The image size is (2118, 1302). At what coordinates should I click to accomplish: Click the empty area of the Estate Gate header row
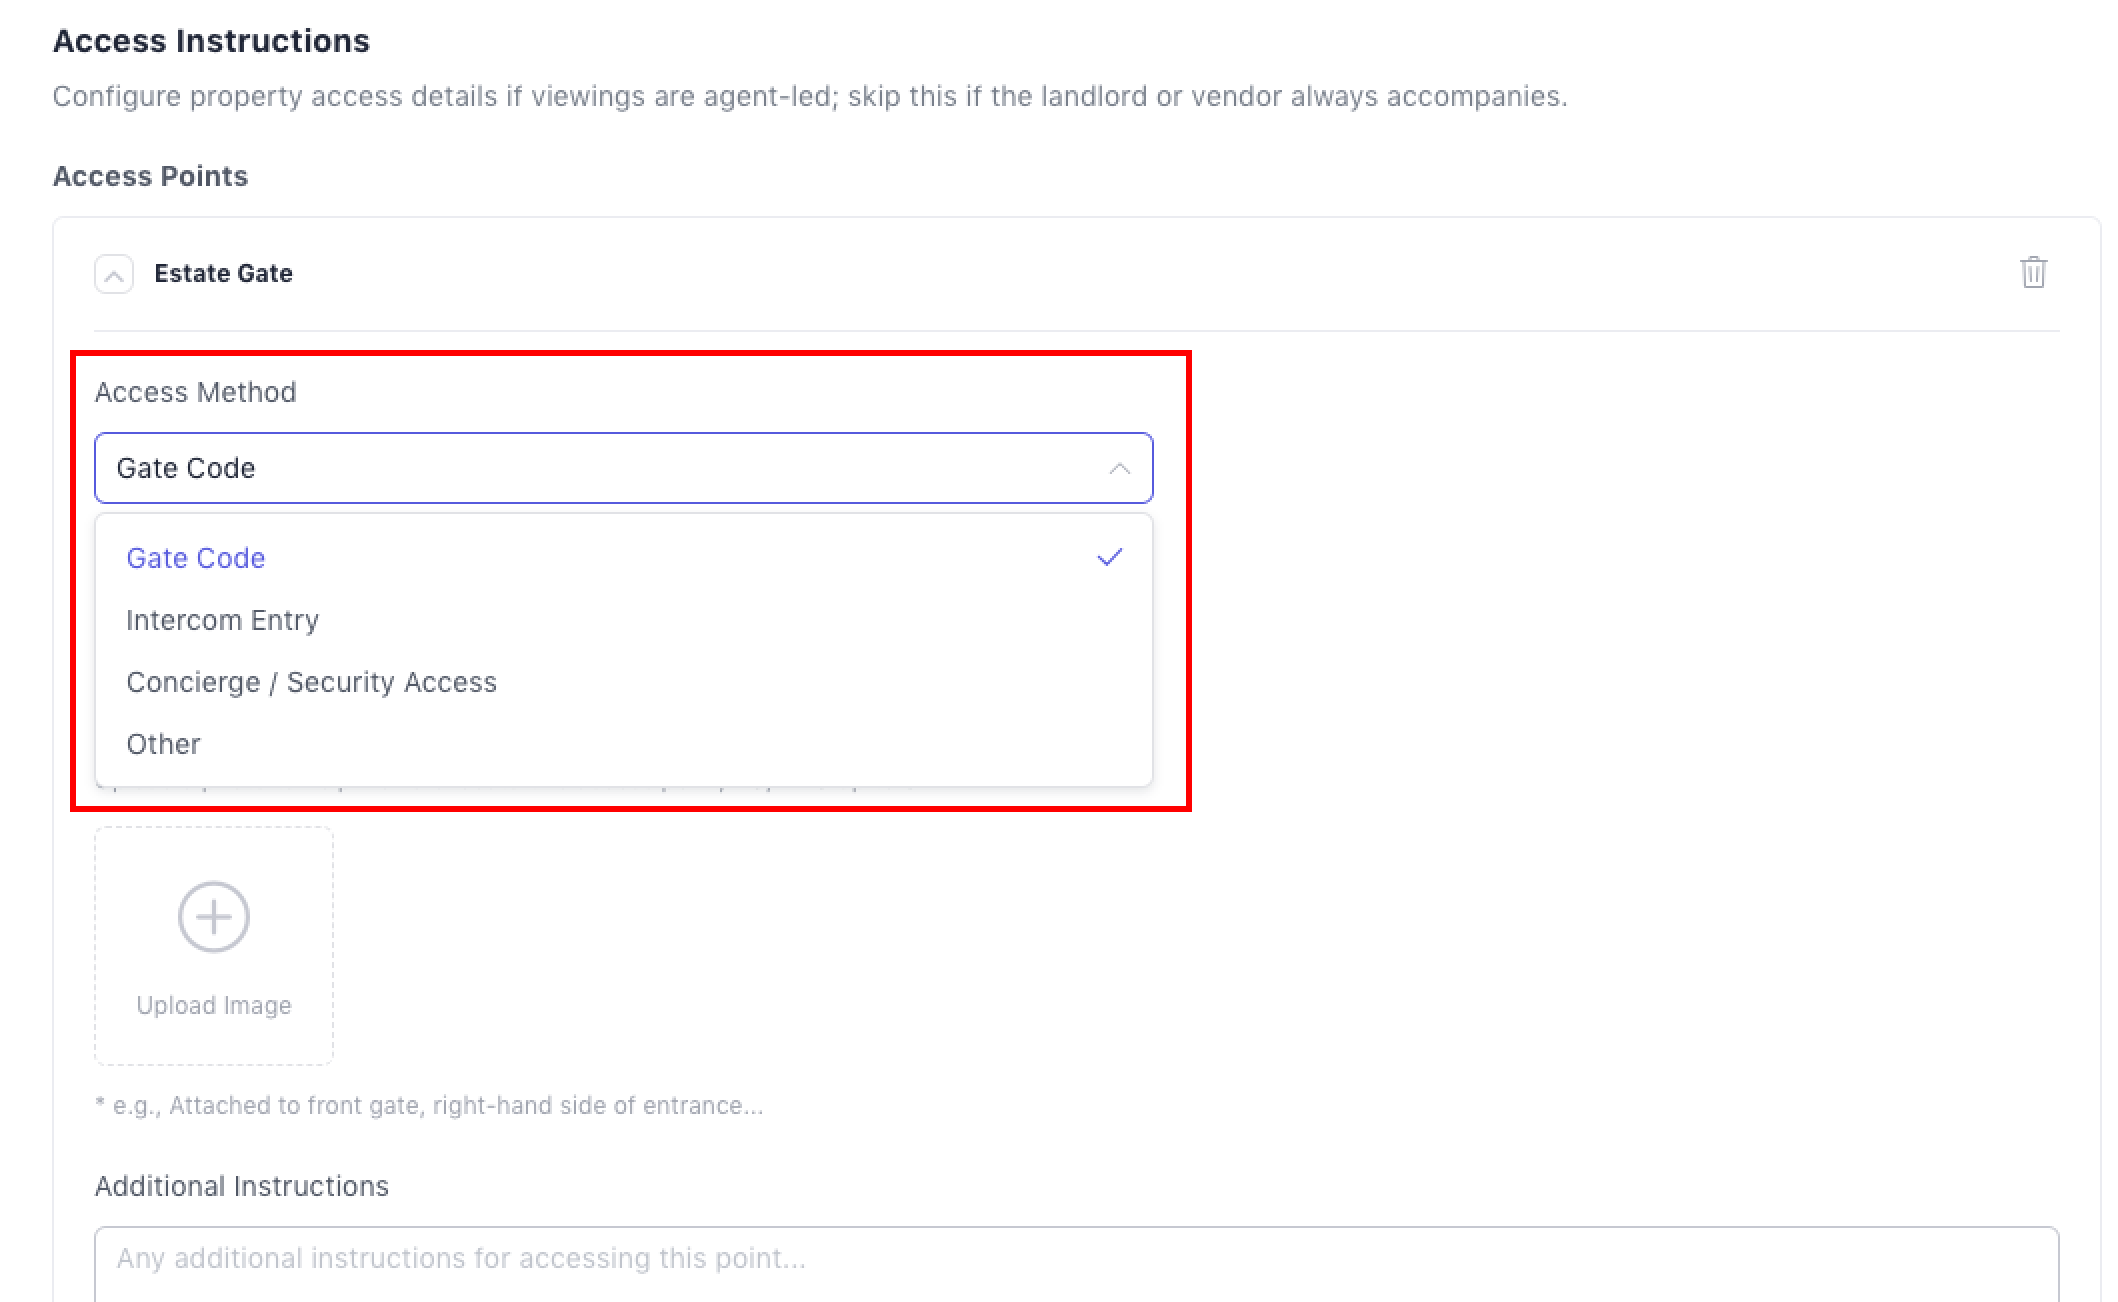pos(1100,274)
